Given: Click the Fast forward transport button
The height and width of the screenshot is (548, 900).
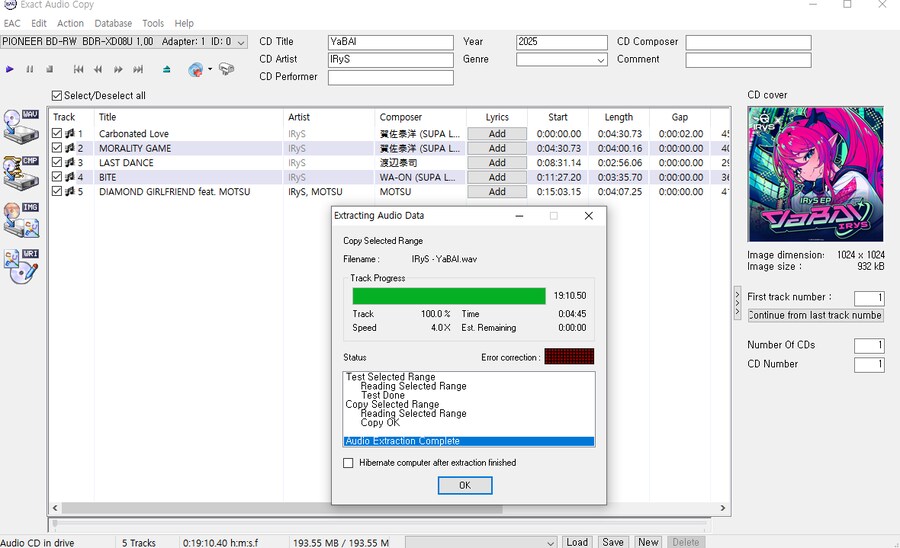Looking at the screenshot, I should (x=118, y=69).
